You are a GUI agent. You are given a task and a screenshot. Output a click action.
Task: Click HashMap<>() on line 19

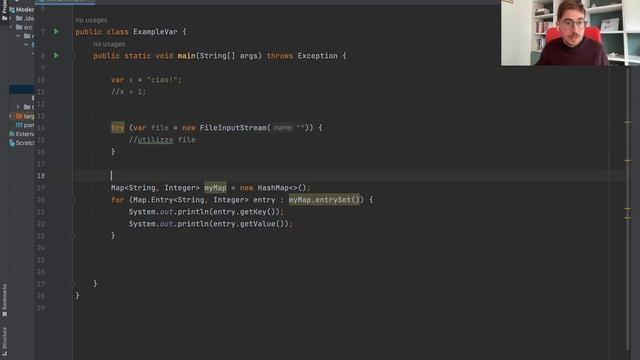282,188
